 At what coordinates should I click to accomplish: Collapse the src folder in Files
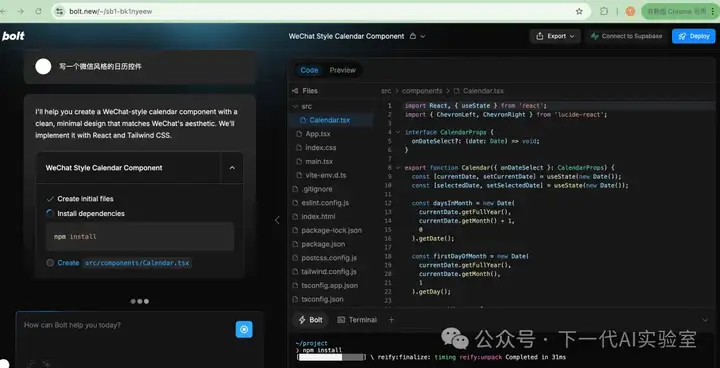pos(295,106)
